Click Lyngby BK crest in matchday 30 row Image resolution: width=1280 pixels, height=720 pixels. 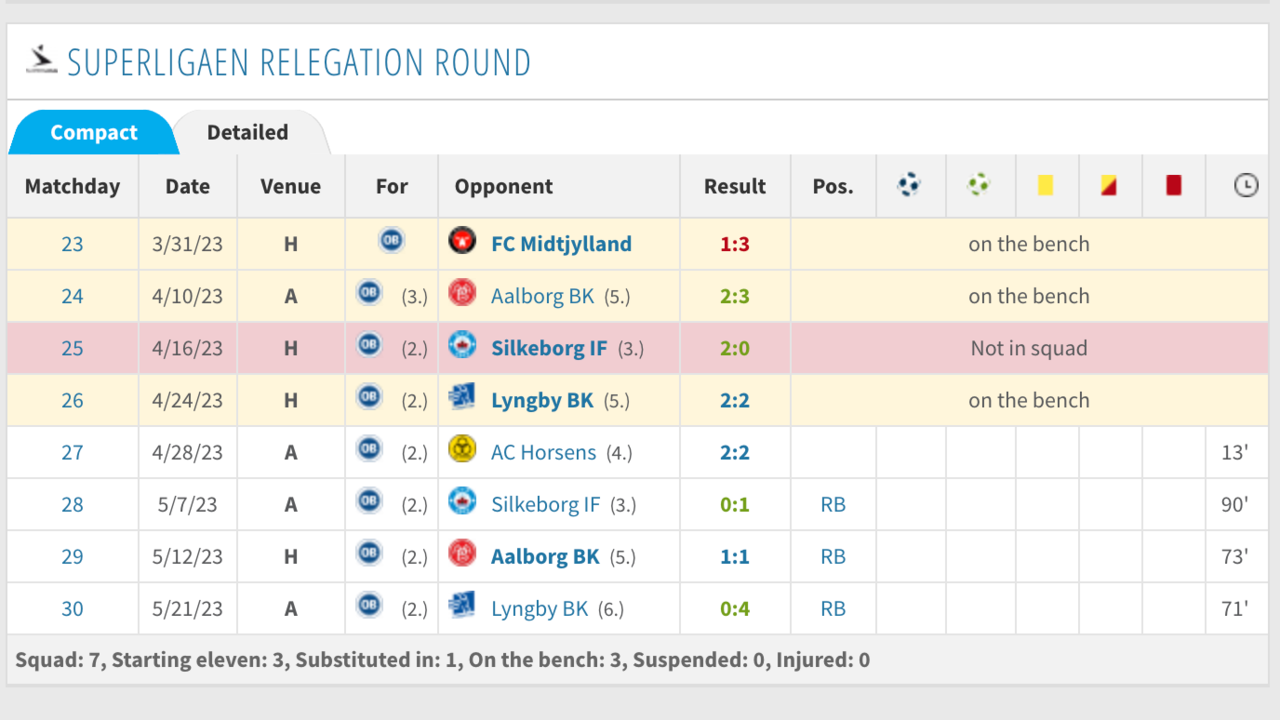462,605
